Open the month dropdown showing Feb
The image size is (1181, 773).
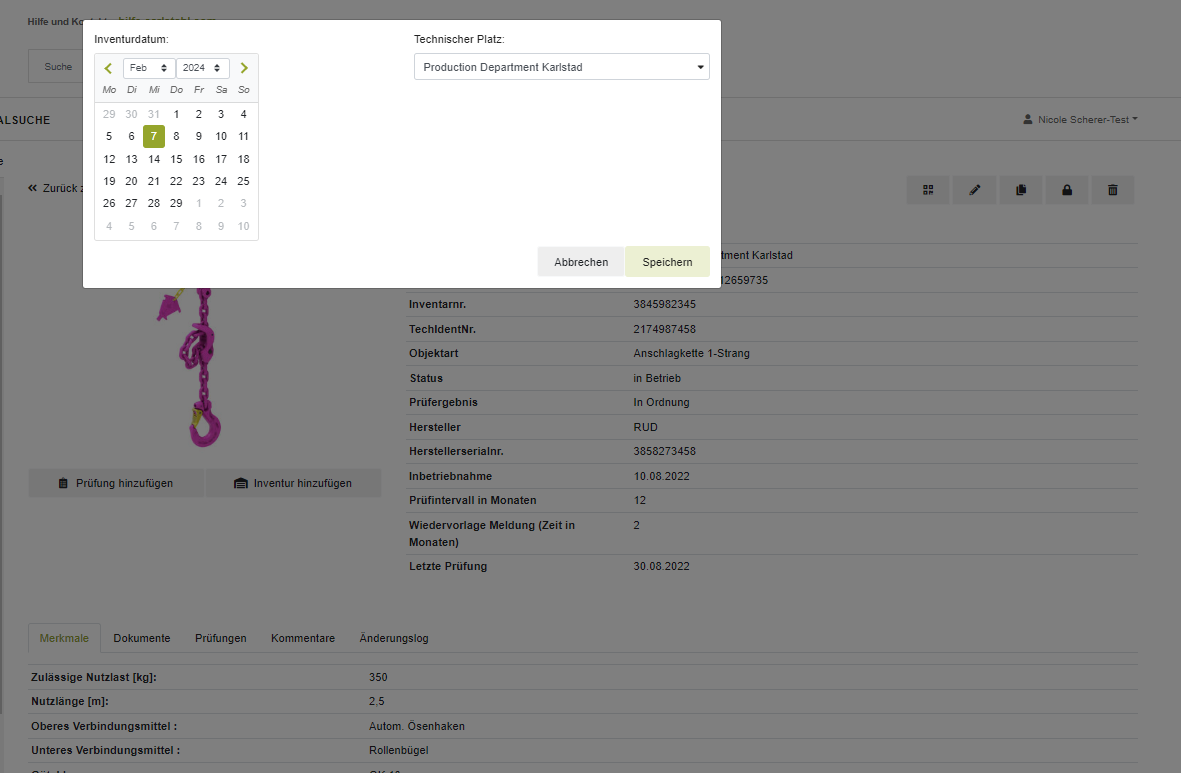[149, 68]
